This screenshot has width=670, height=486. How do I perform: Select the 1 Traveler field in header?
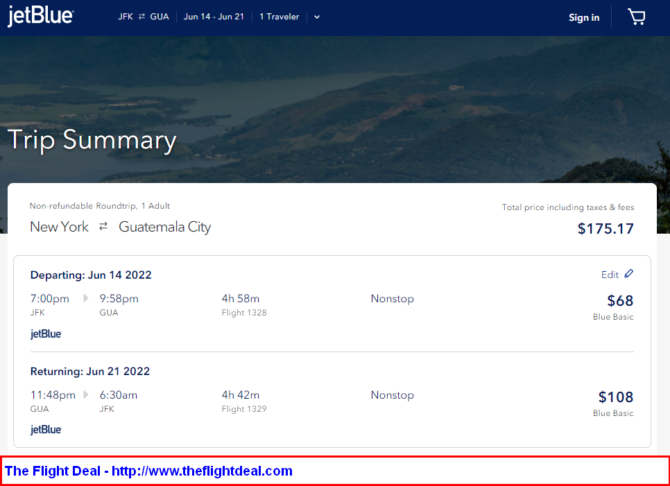(279, 17)
